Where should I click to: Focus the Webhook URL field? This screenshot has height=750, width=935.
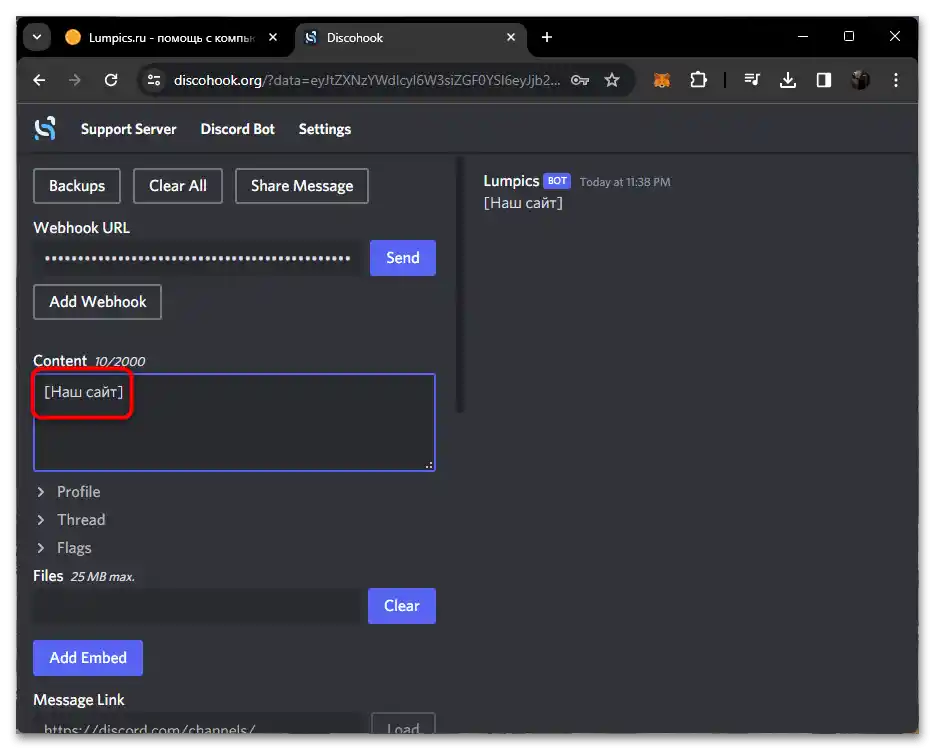coord(198,258)
